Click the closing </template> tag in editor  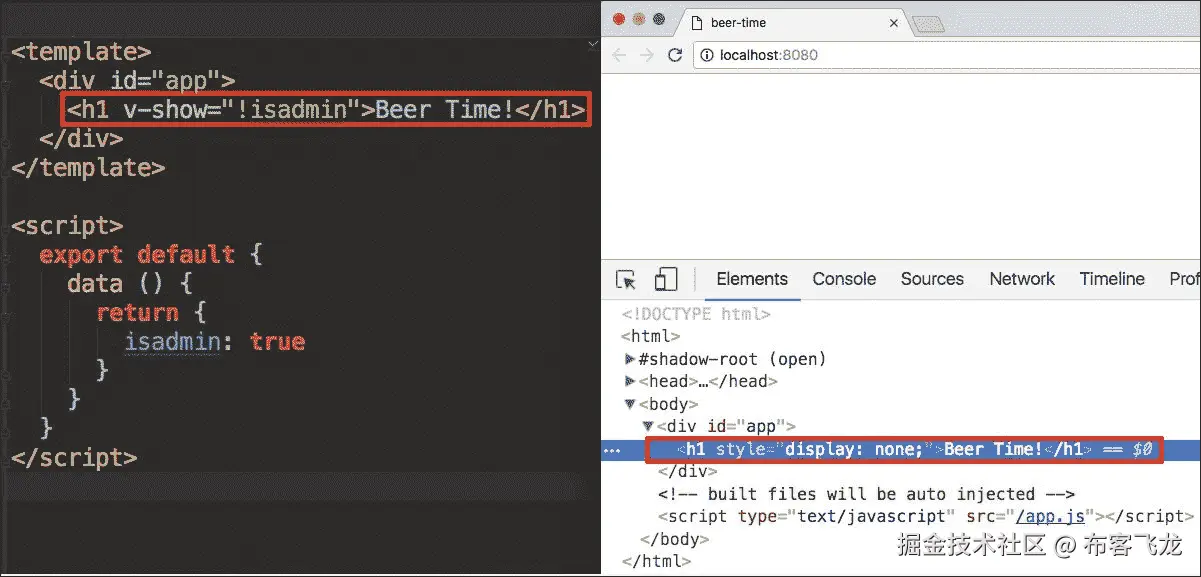[x=88, y=167]
